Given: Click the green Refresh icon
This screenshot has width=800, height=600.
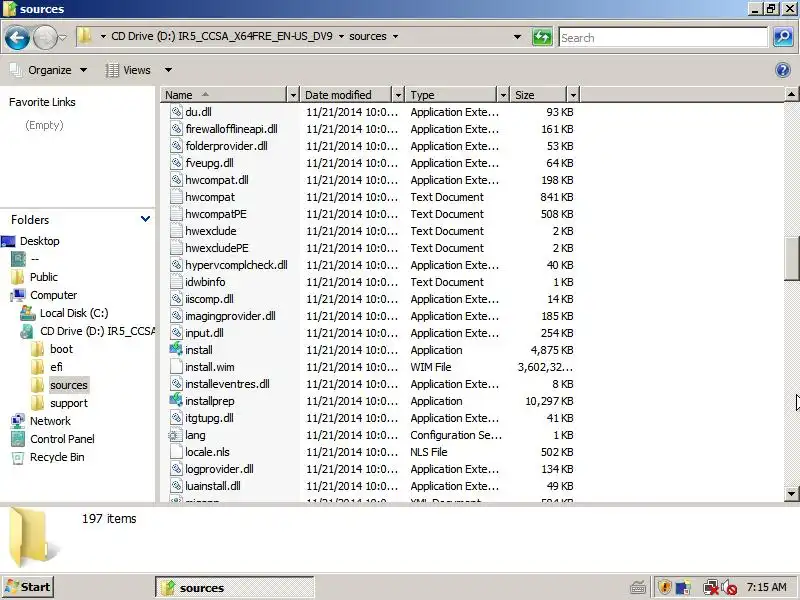Looking at the screenshot, I should pyautogui.click(x=542, y=37).
